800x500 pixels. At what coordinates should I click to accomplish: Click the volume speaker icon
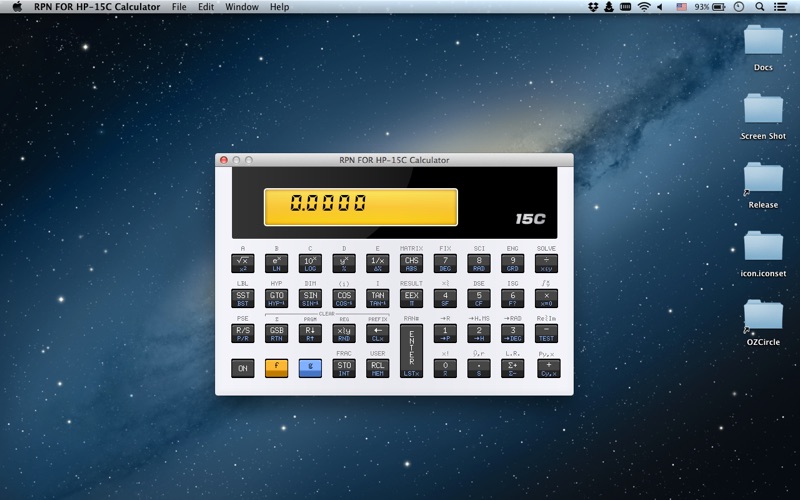pos(660,7)
